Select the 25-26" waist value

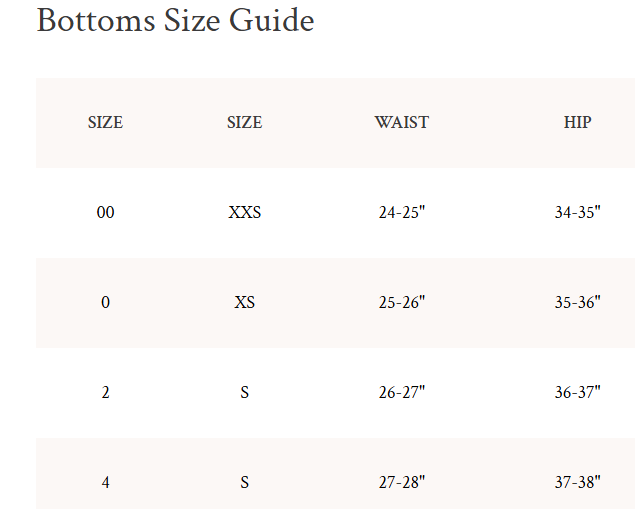point(402,302)
